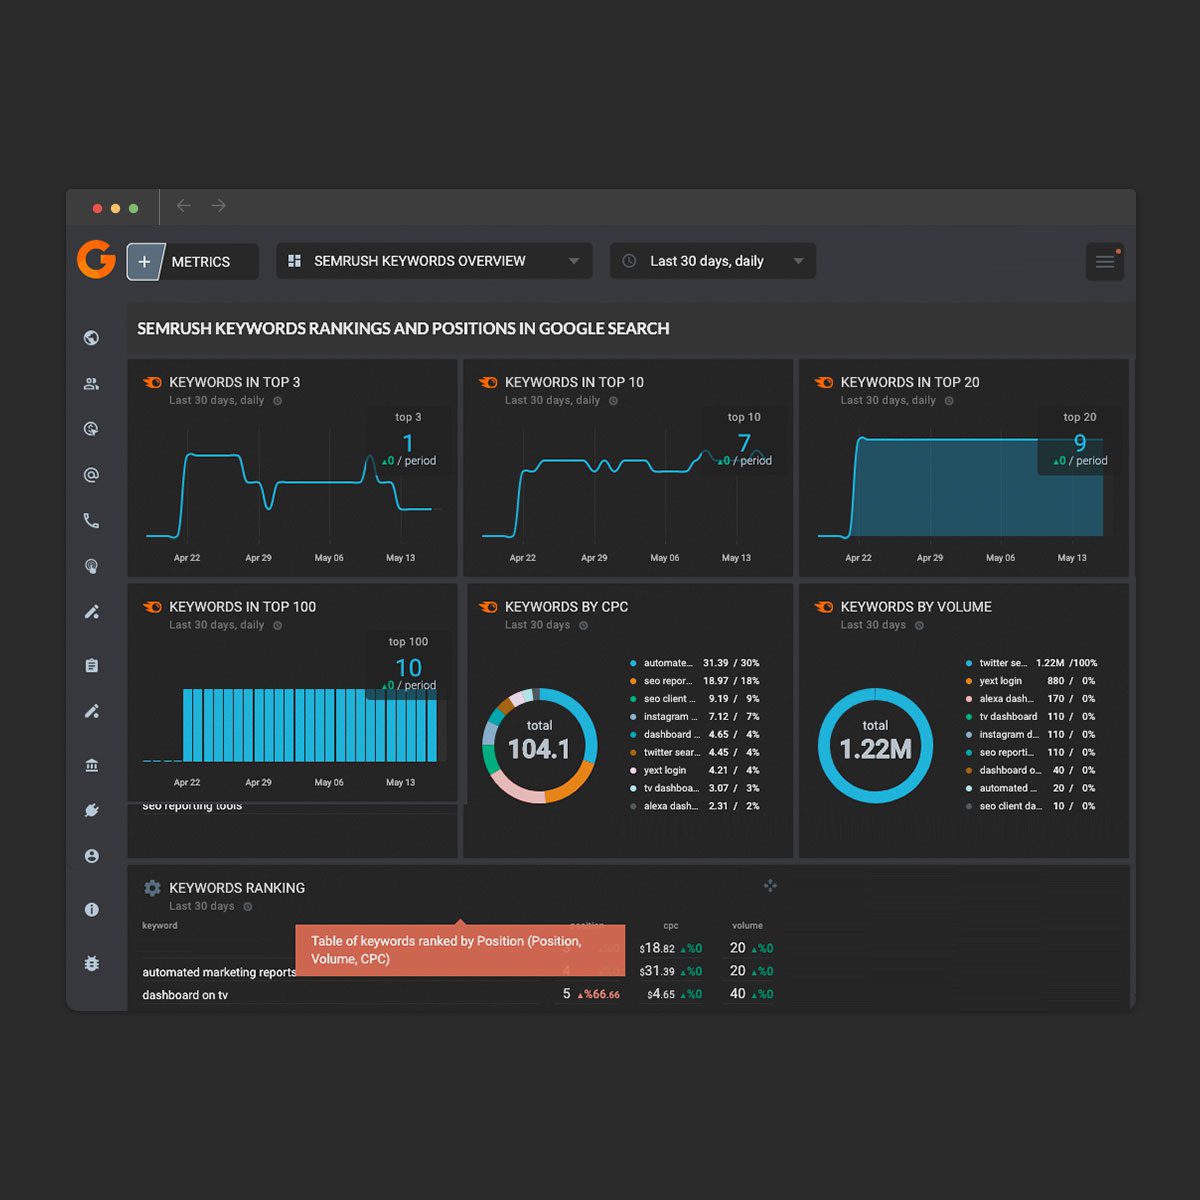Select the @ email icon in sidebar
Screen dimensions: 1200x1200
pyautogui.click(x=91, y=475)
